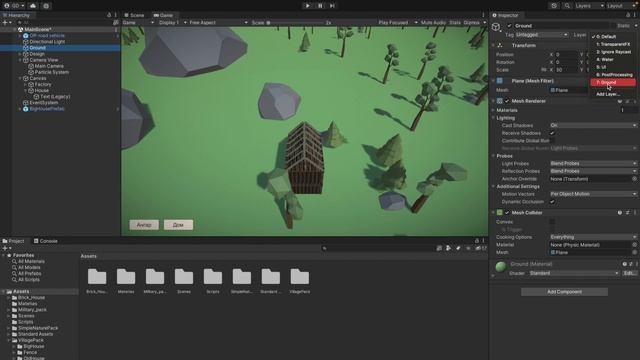Click the Pause button in the toolbar

click(x=320, y=6)
